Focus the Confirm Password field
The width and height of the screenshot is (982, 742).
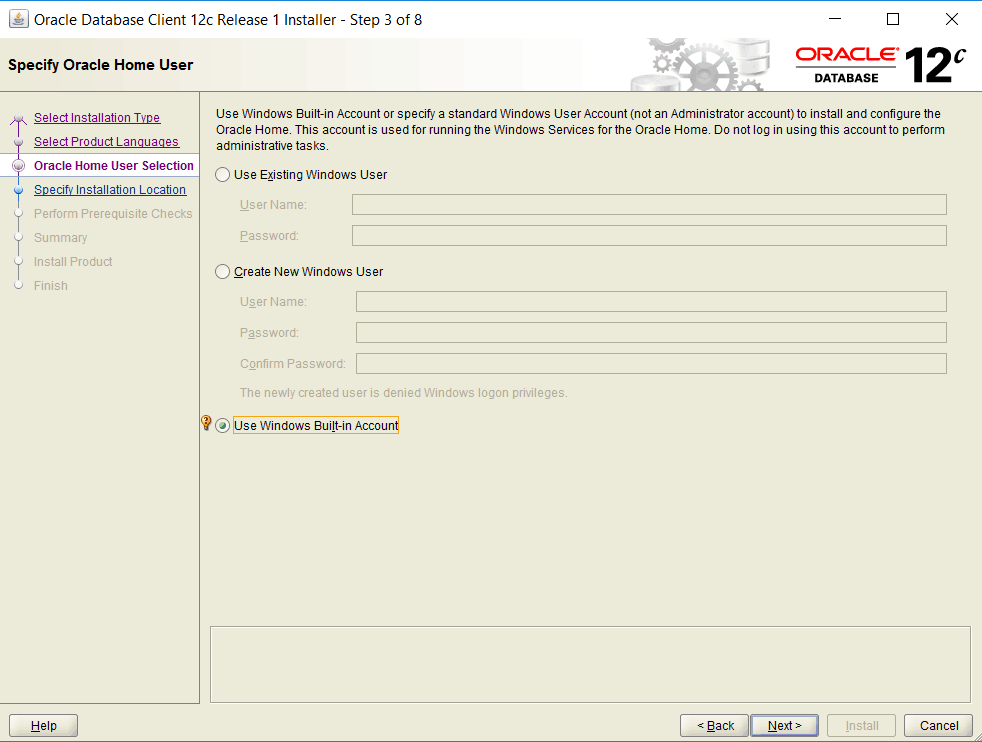point(651,364)
